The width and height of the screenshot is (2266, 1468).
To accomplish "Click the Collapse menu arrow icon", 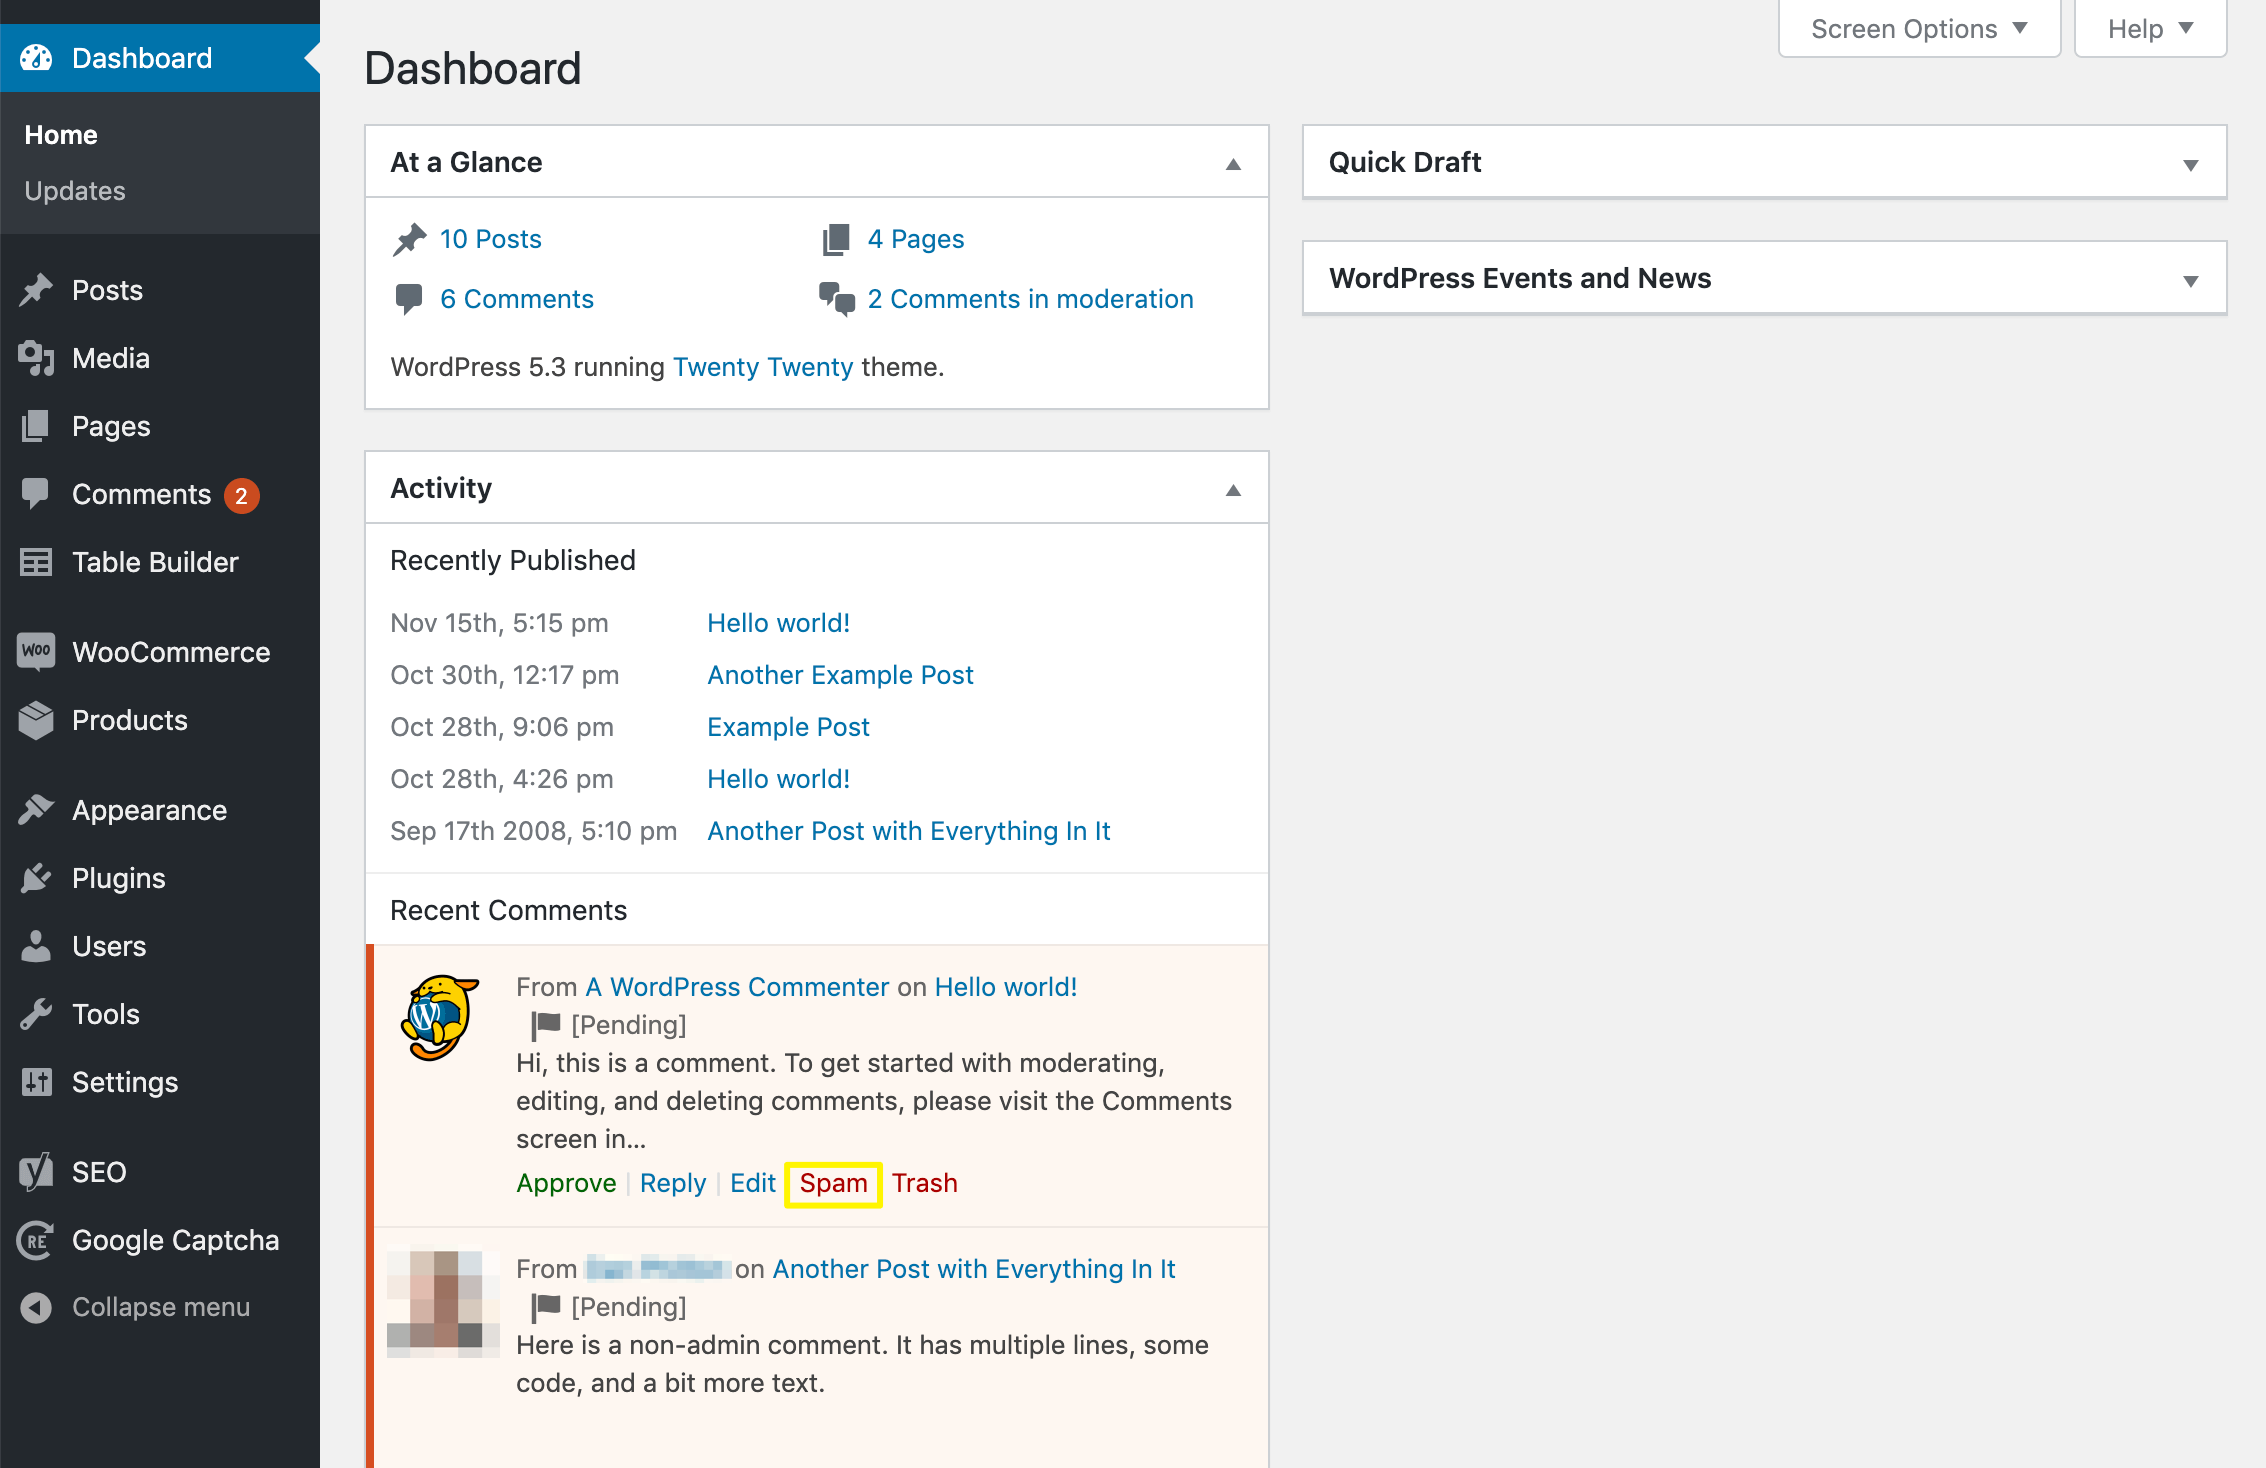I will 36,1307.
